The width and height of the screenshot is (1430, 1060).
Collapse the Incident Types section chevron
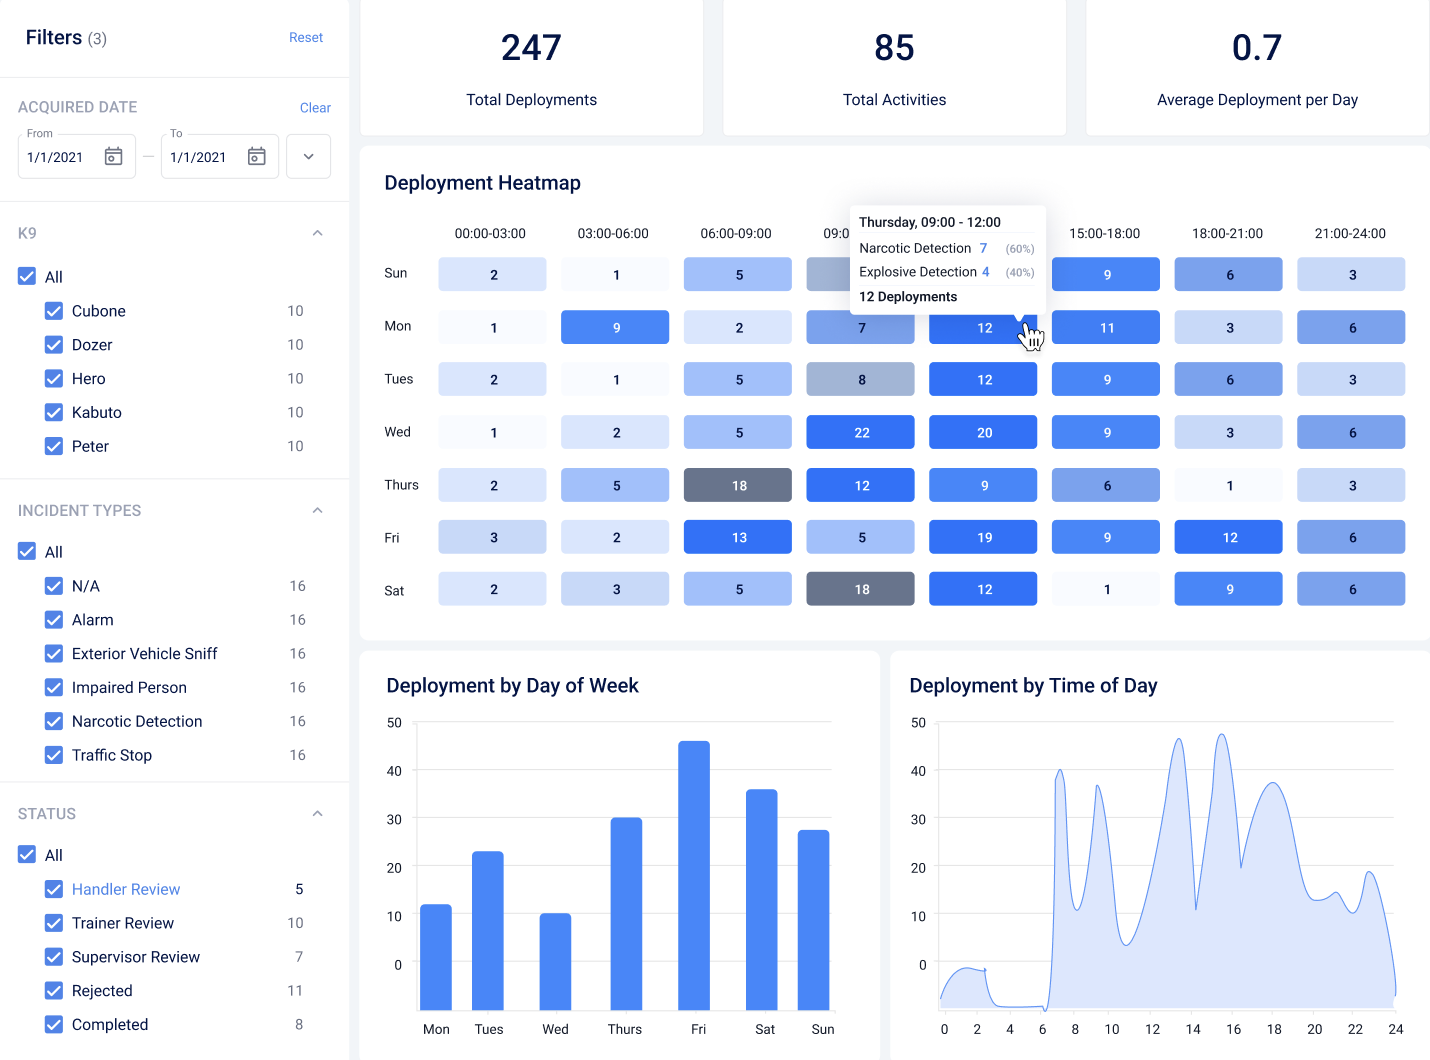317,510
